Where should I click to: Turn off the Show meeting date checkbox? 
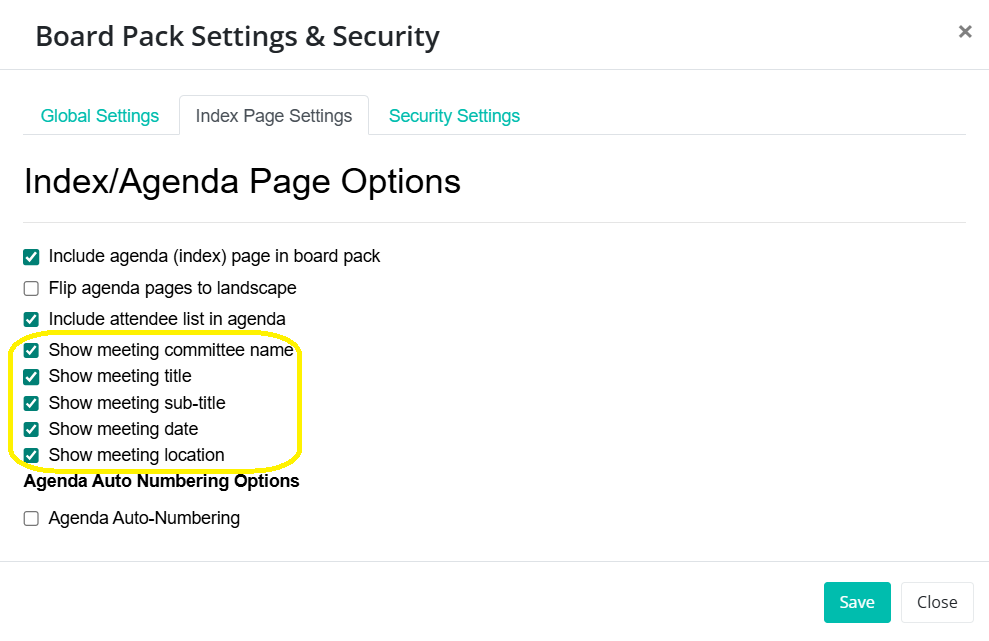point(31,430)
